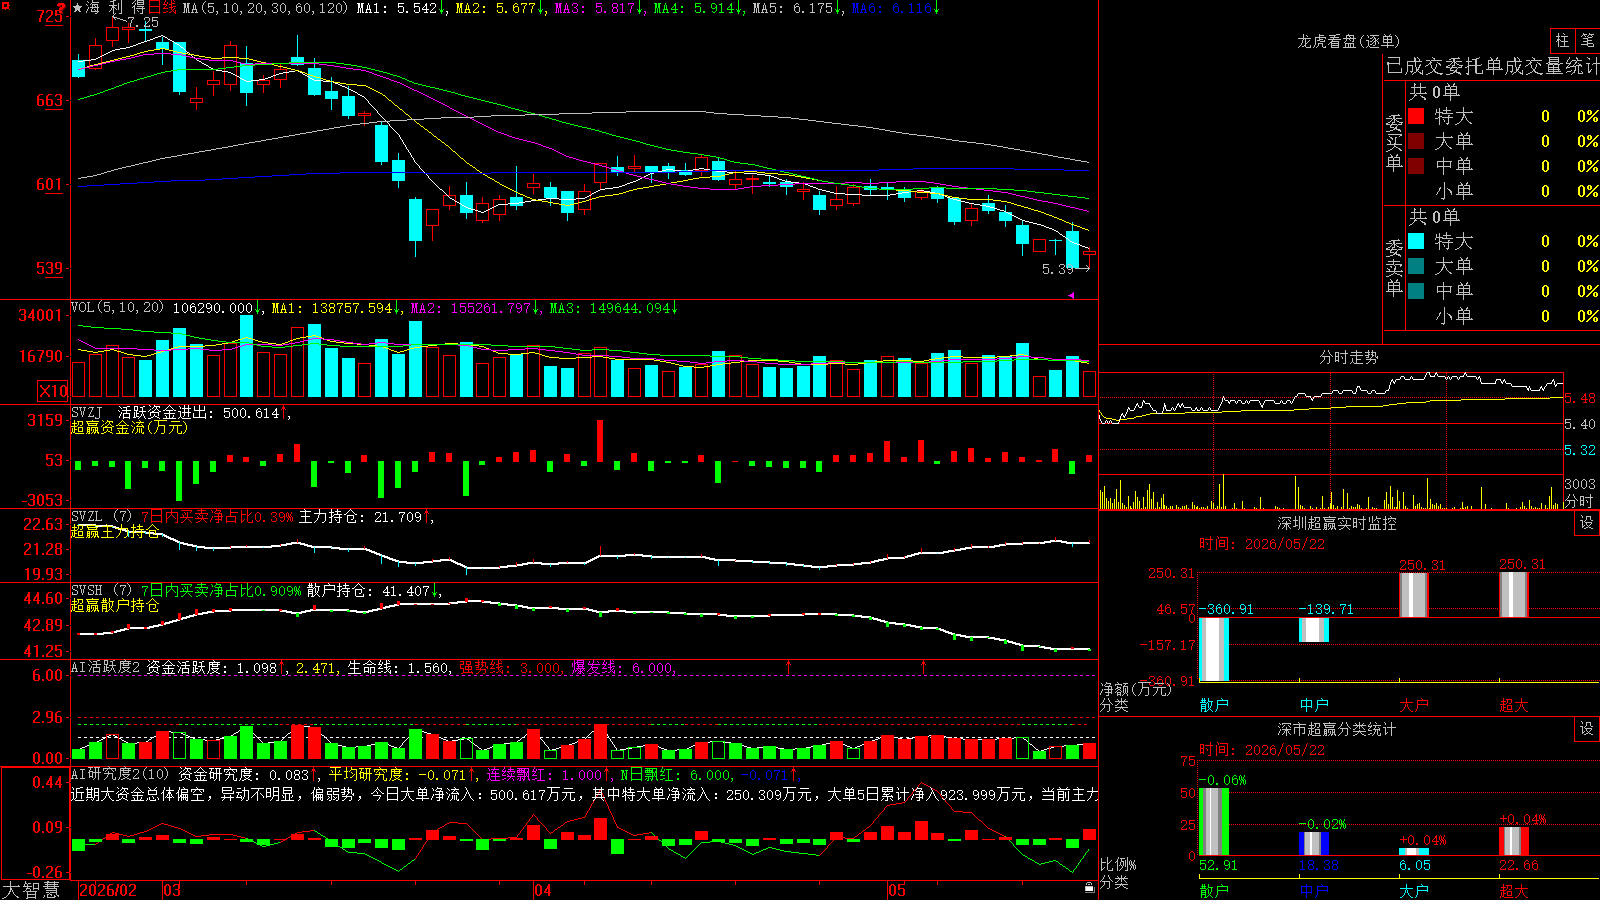Open SVSH (7) indicator label
Viewport: 1600px width, 900px height.
(101, 591)
